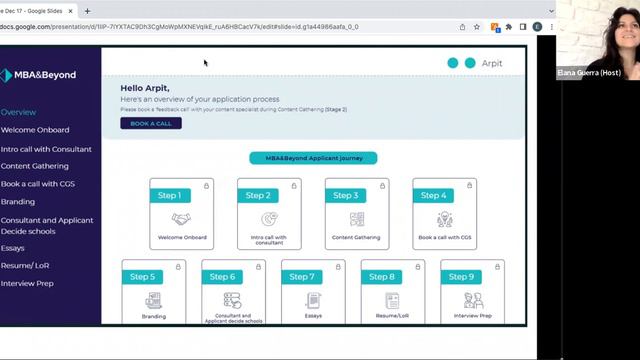Click the Essays document icon

313,301
